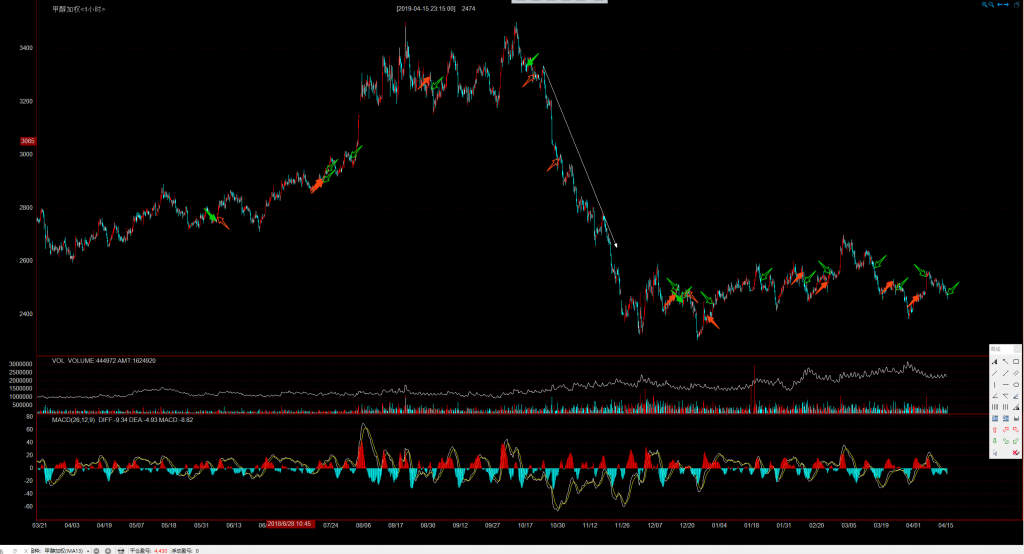Select the vertical line tool
Viewport: 1024px width, 554px height.
point(995,385)
